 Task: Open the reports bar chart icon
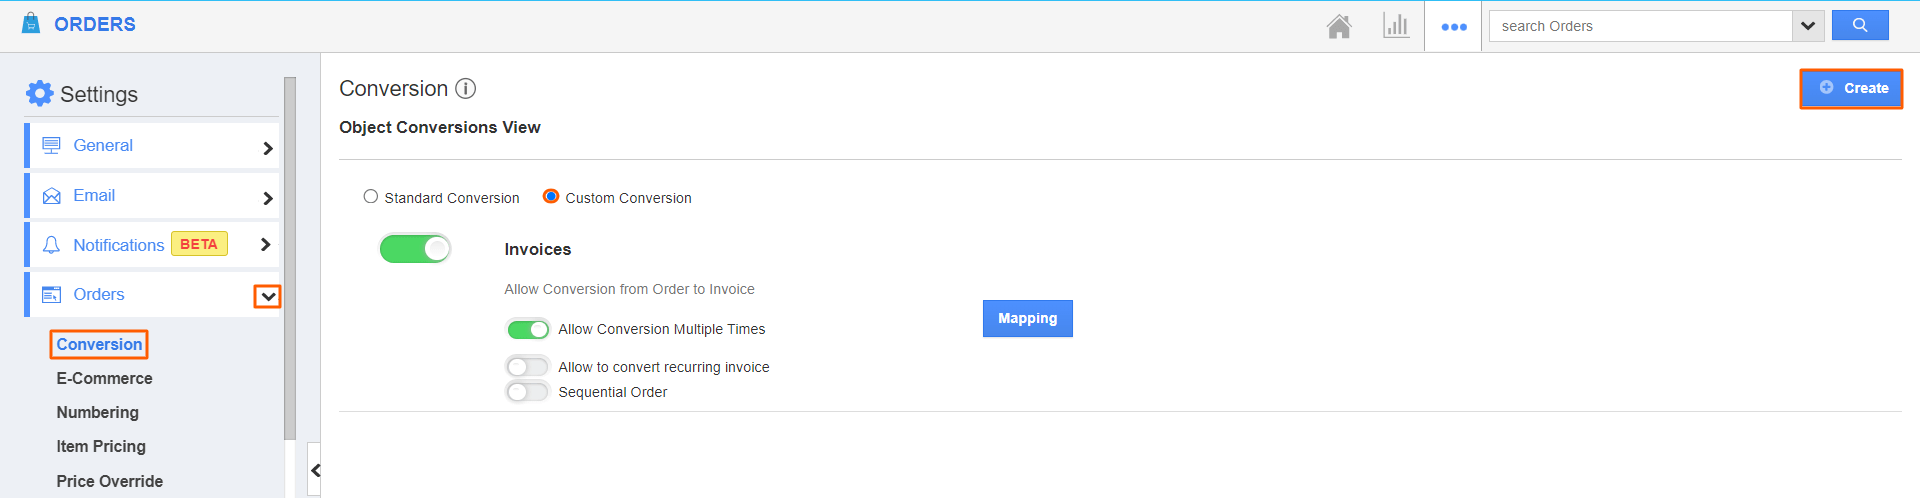coord(1396,26)
